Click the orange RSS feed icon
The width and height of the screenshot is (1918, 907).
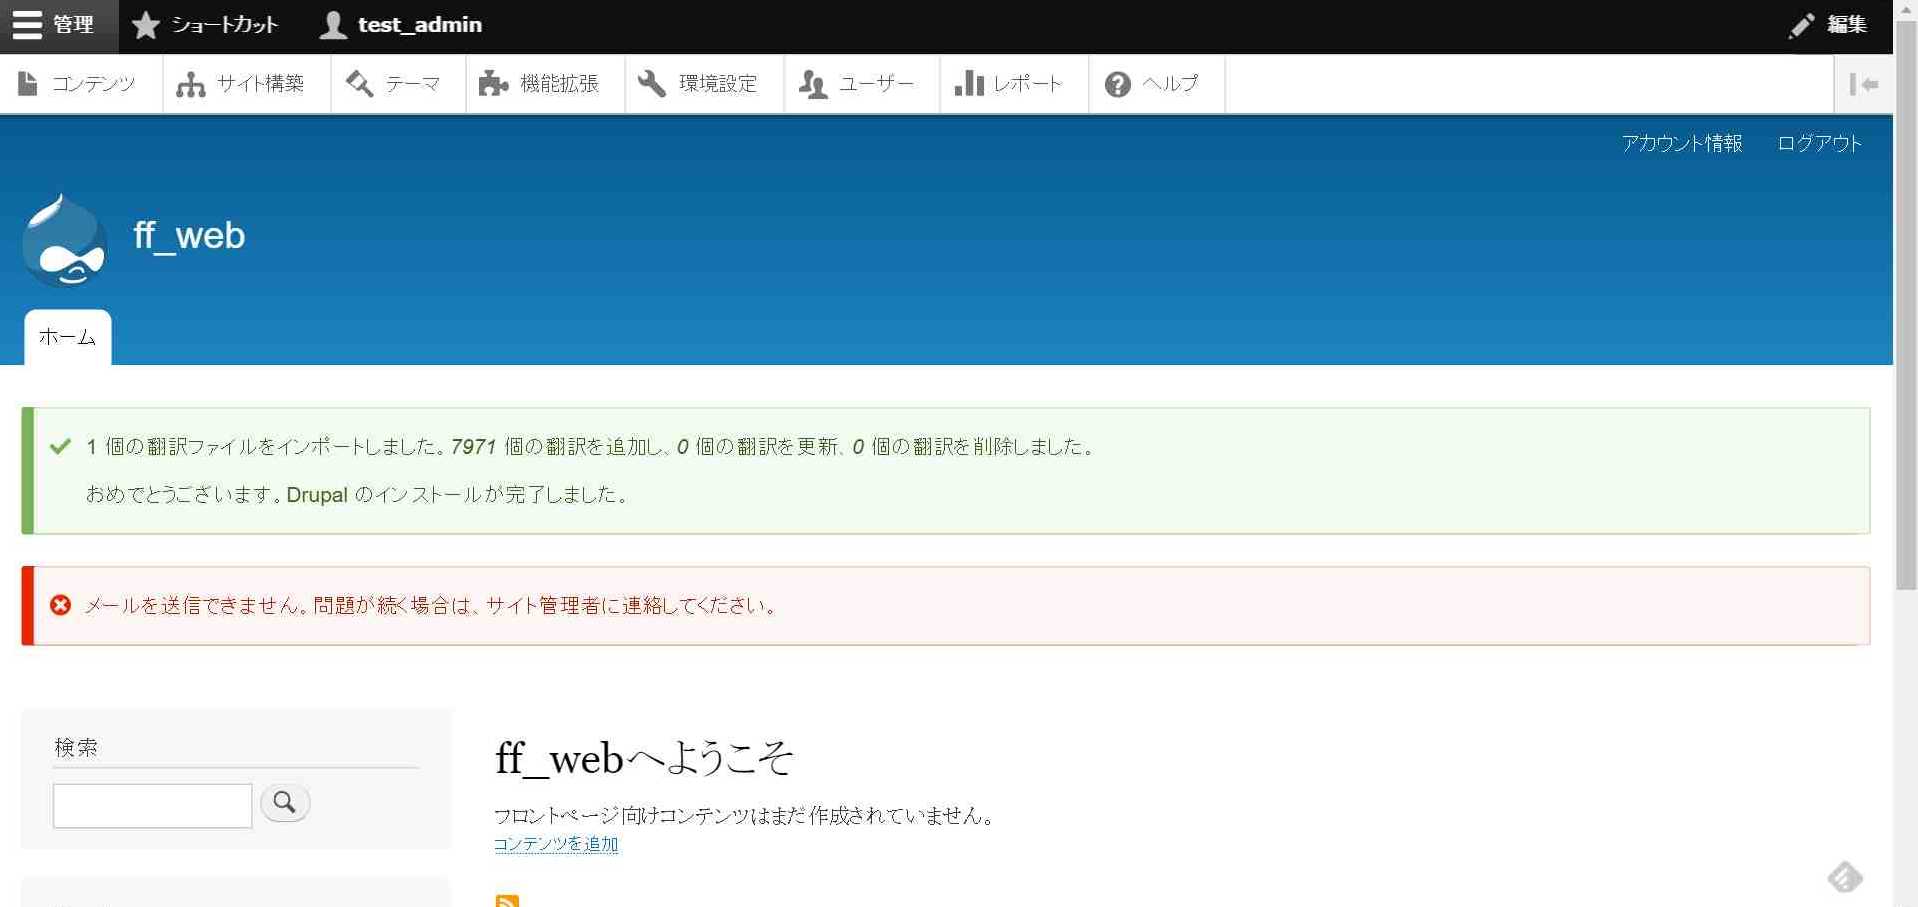(507, 900)
